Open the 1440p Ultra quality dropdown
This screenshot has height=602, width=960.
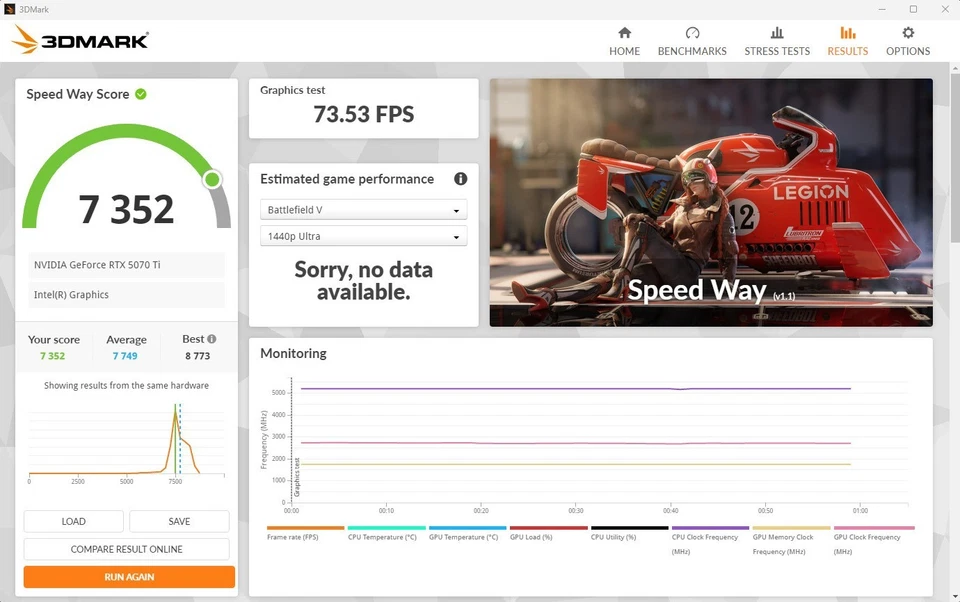(363, 238)
